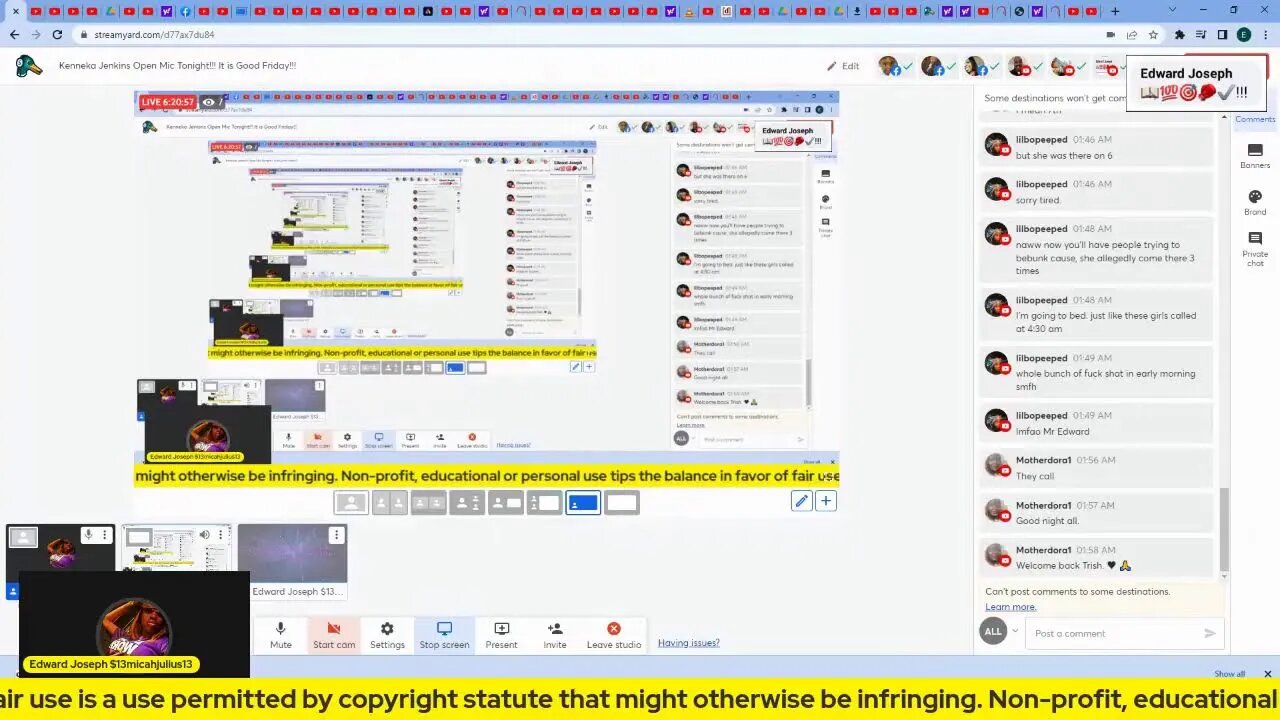1280x720 pixels.
Task: Open the Chrome three-dot menu
Action: coord(1265,34)
